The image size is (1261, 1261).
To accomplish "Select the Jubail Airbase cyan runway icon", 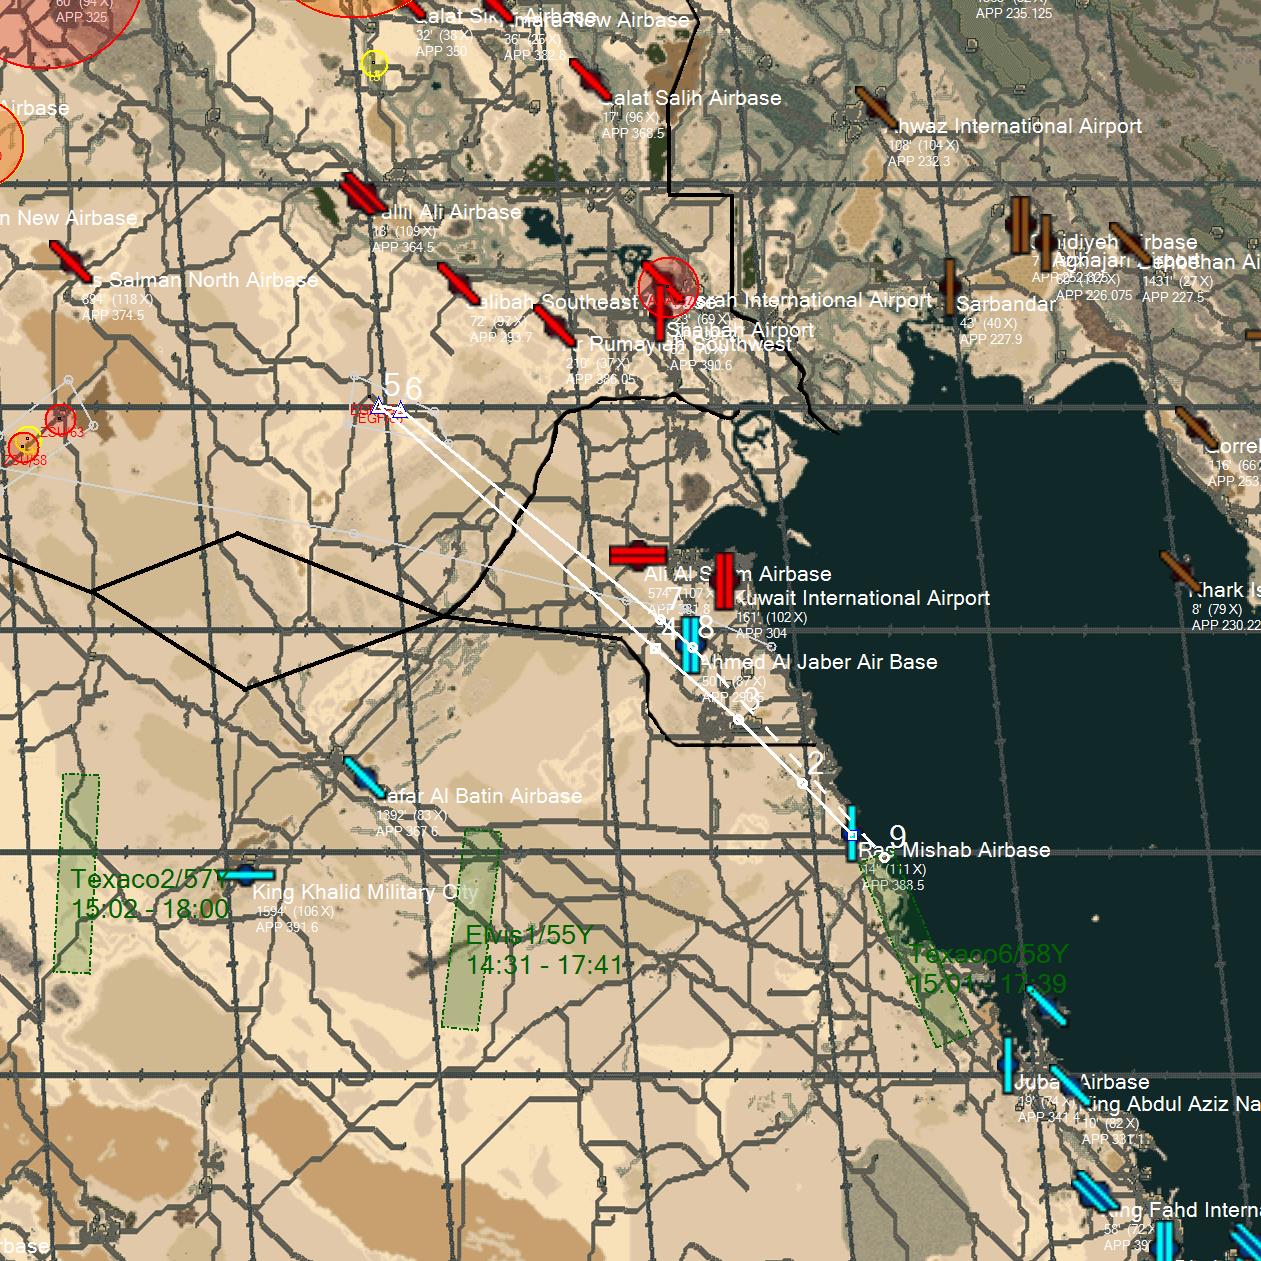I will (1008, 1065).
